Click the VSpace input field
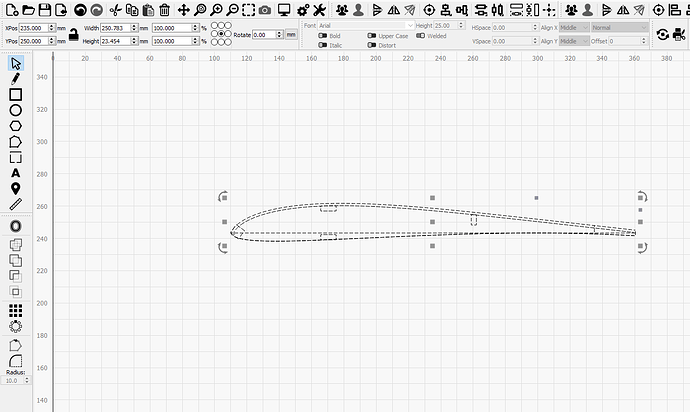690x412 pixels. click(x=512, y=41)
